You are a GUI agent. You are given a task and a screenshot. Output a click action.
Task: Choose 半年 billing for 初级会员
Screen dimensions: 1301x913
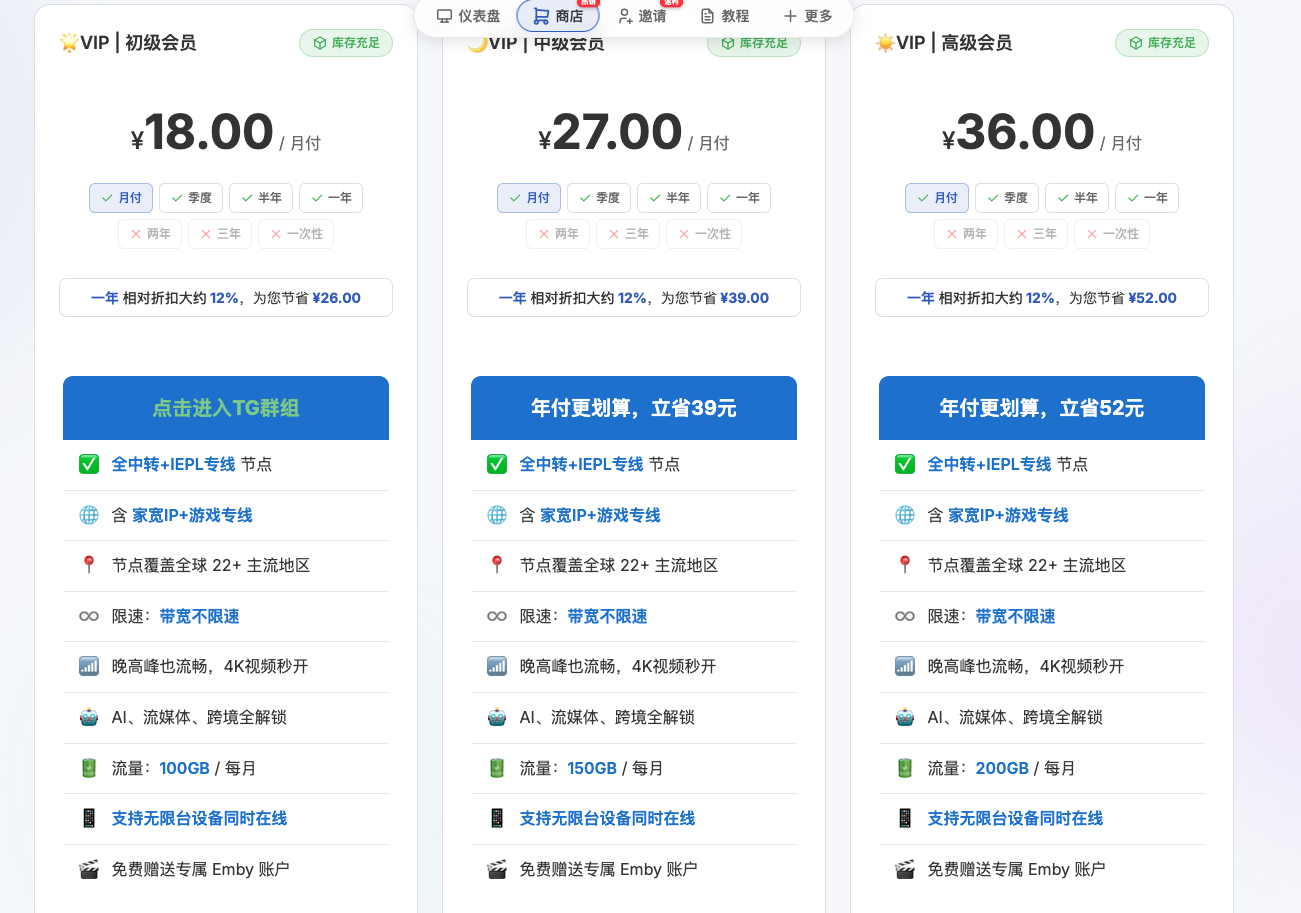point(261,198)
